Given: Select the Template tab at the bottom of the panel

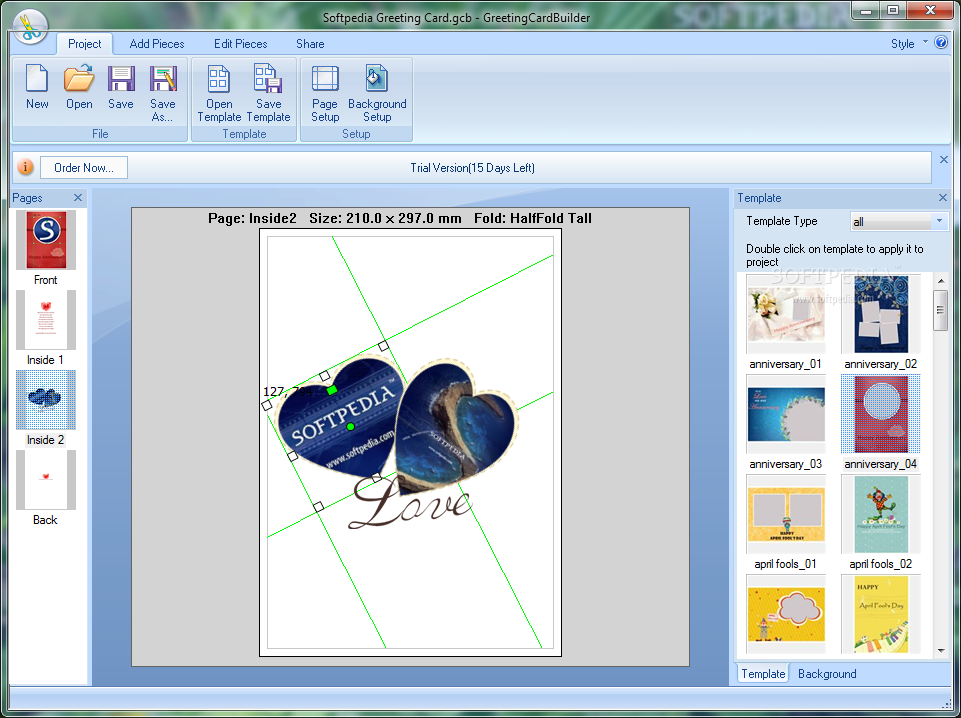Looking at the screenshot, I should click(x=763, y=673).
